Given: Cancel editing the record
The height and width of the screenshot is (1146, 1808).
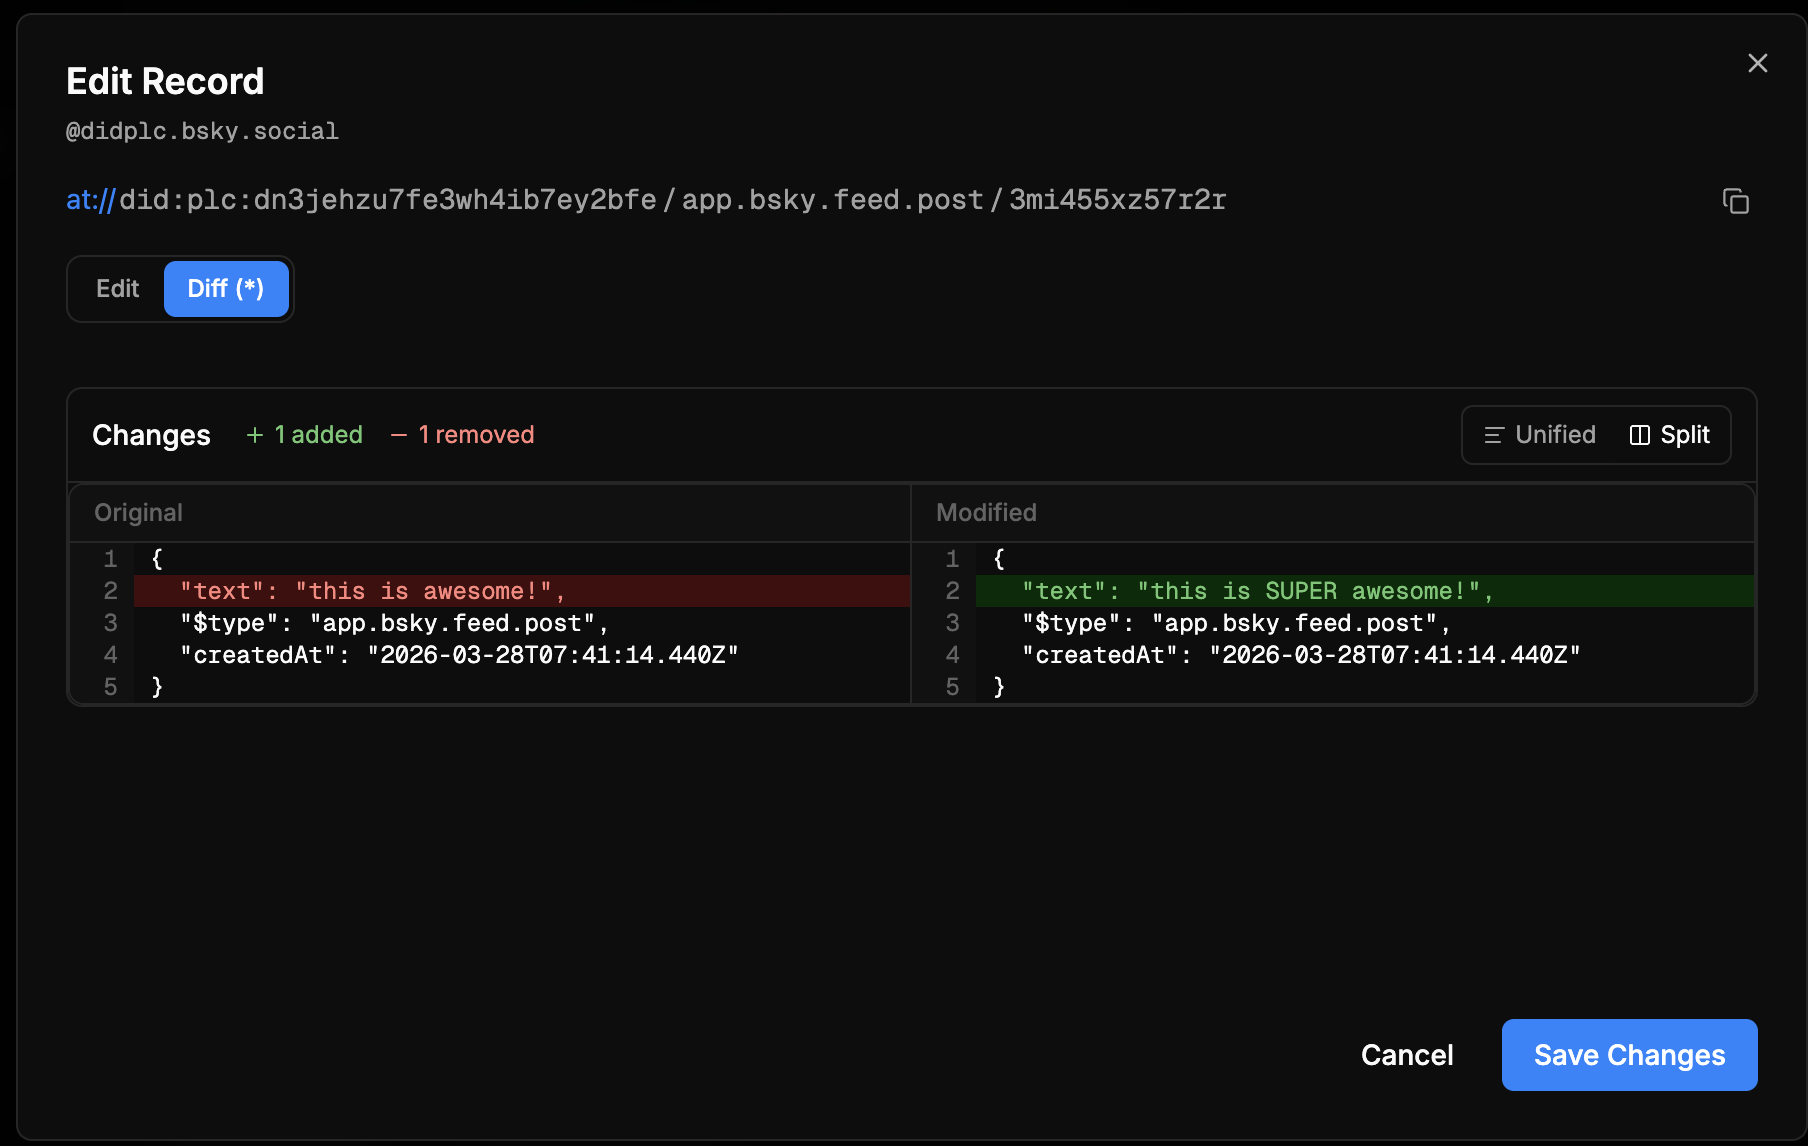Looking at the screenshot, I should pyautogui.click(x=1406, y=1055).
